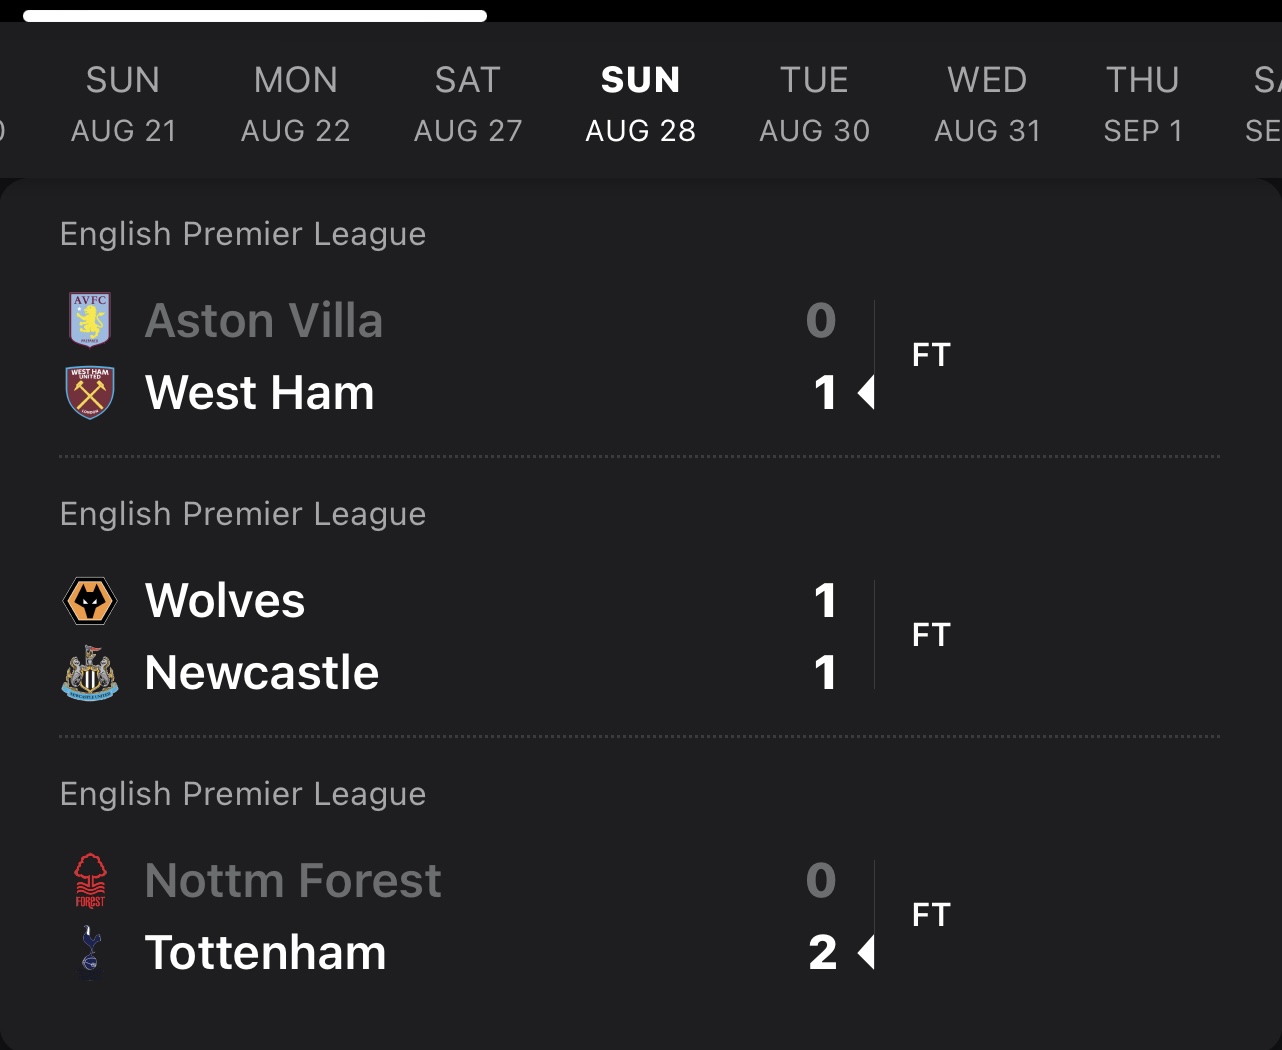The image size is (1282, 1050).
Task: Open the Wolves team name
Action: tap(225, 601)
